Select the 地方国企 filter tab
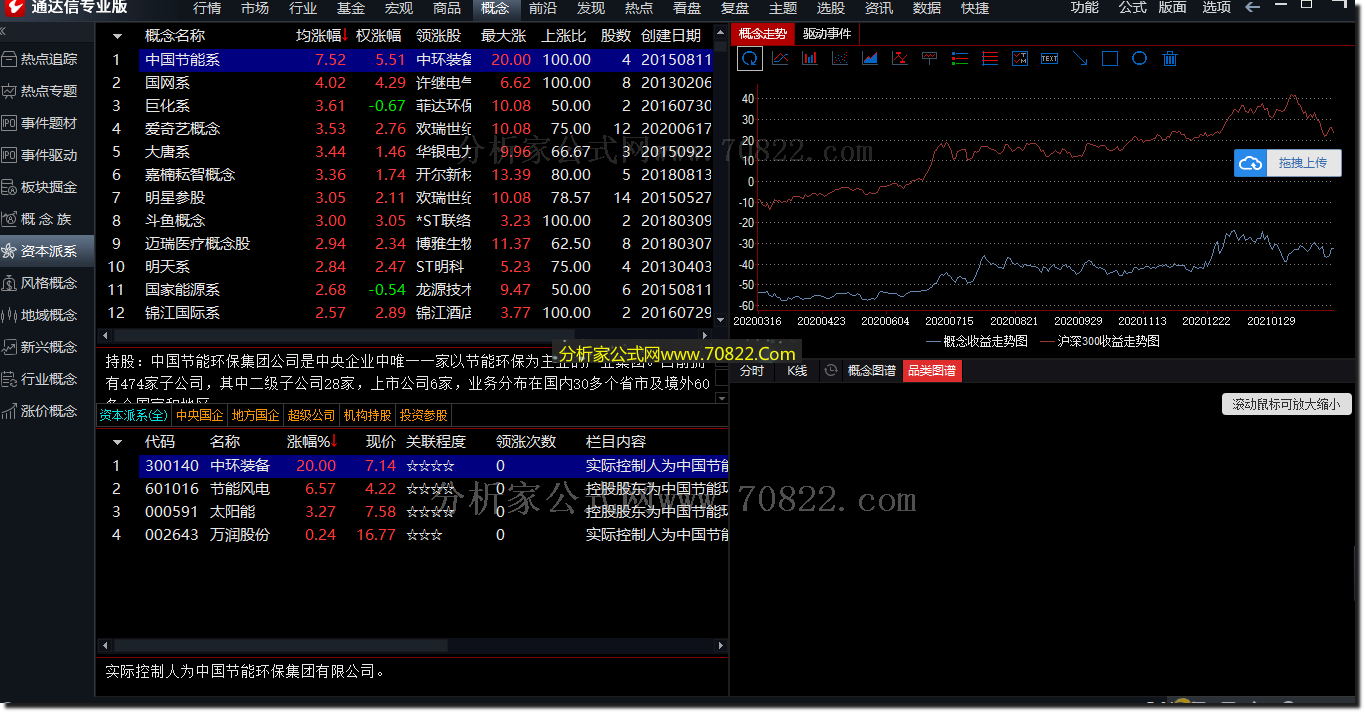1365x712 pixels. [255, 415]
